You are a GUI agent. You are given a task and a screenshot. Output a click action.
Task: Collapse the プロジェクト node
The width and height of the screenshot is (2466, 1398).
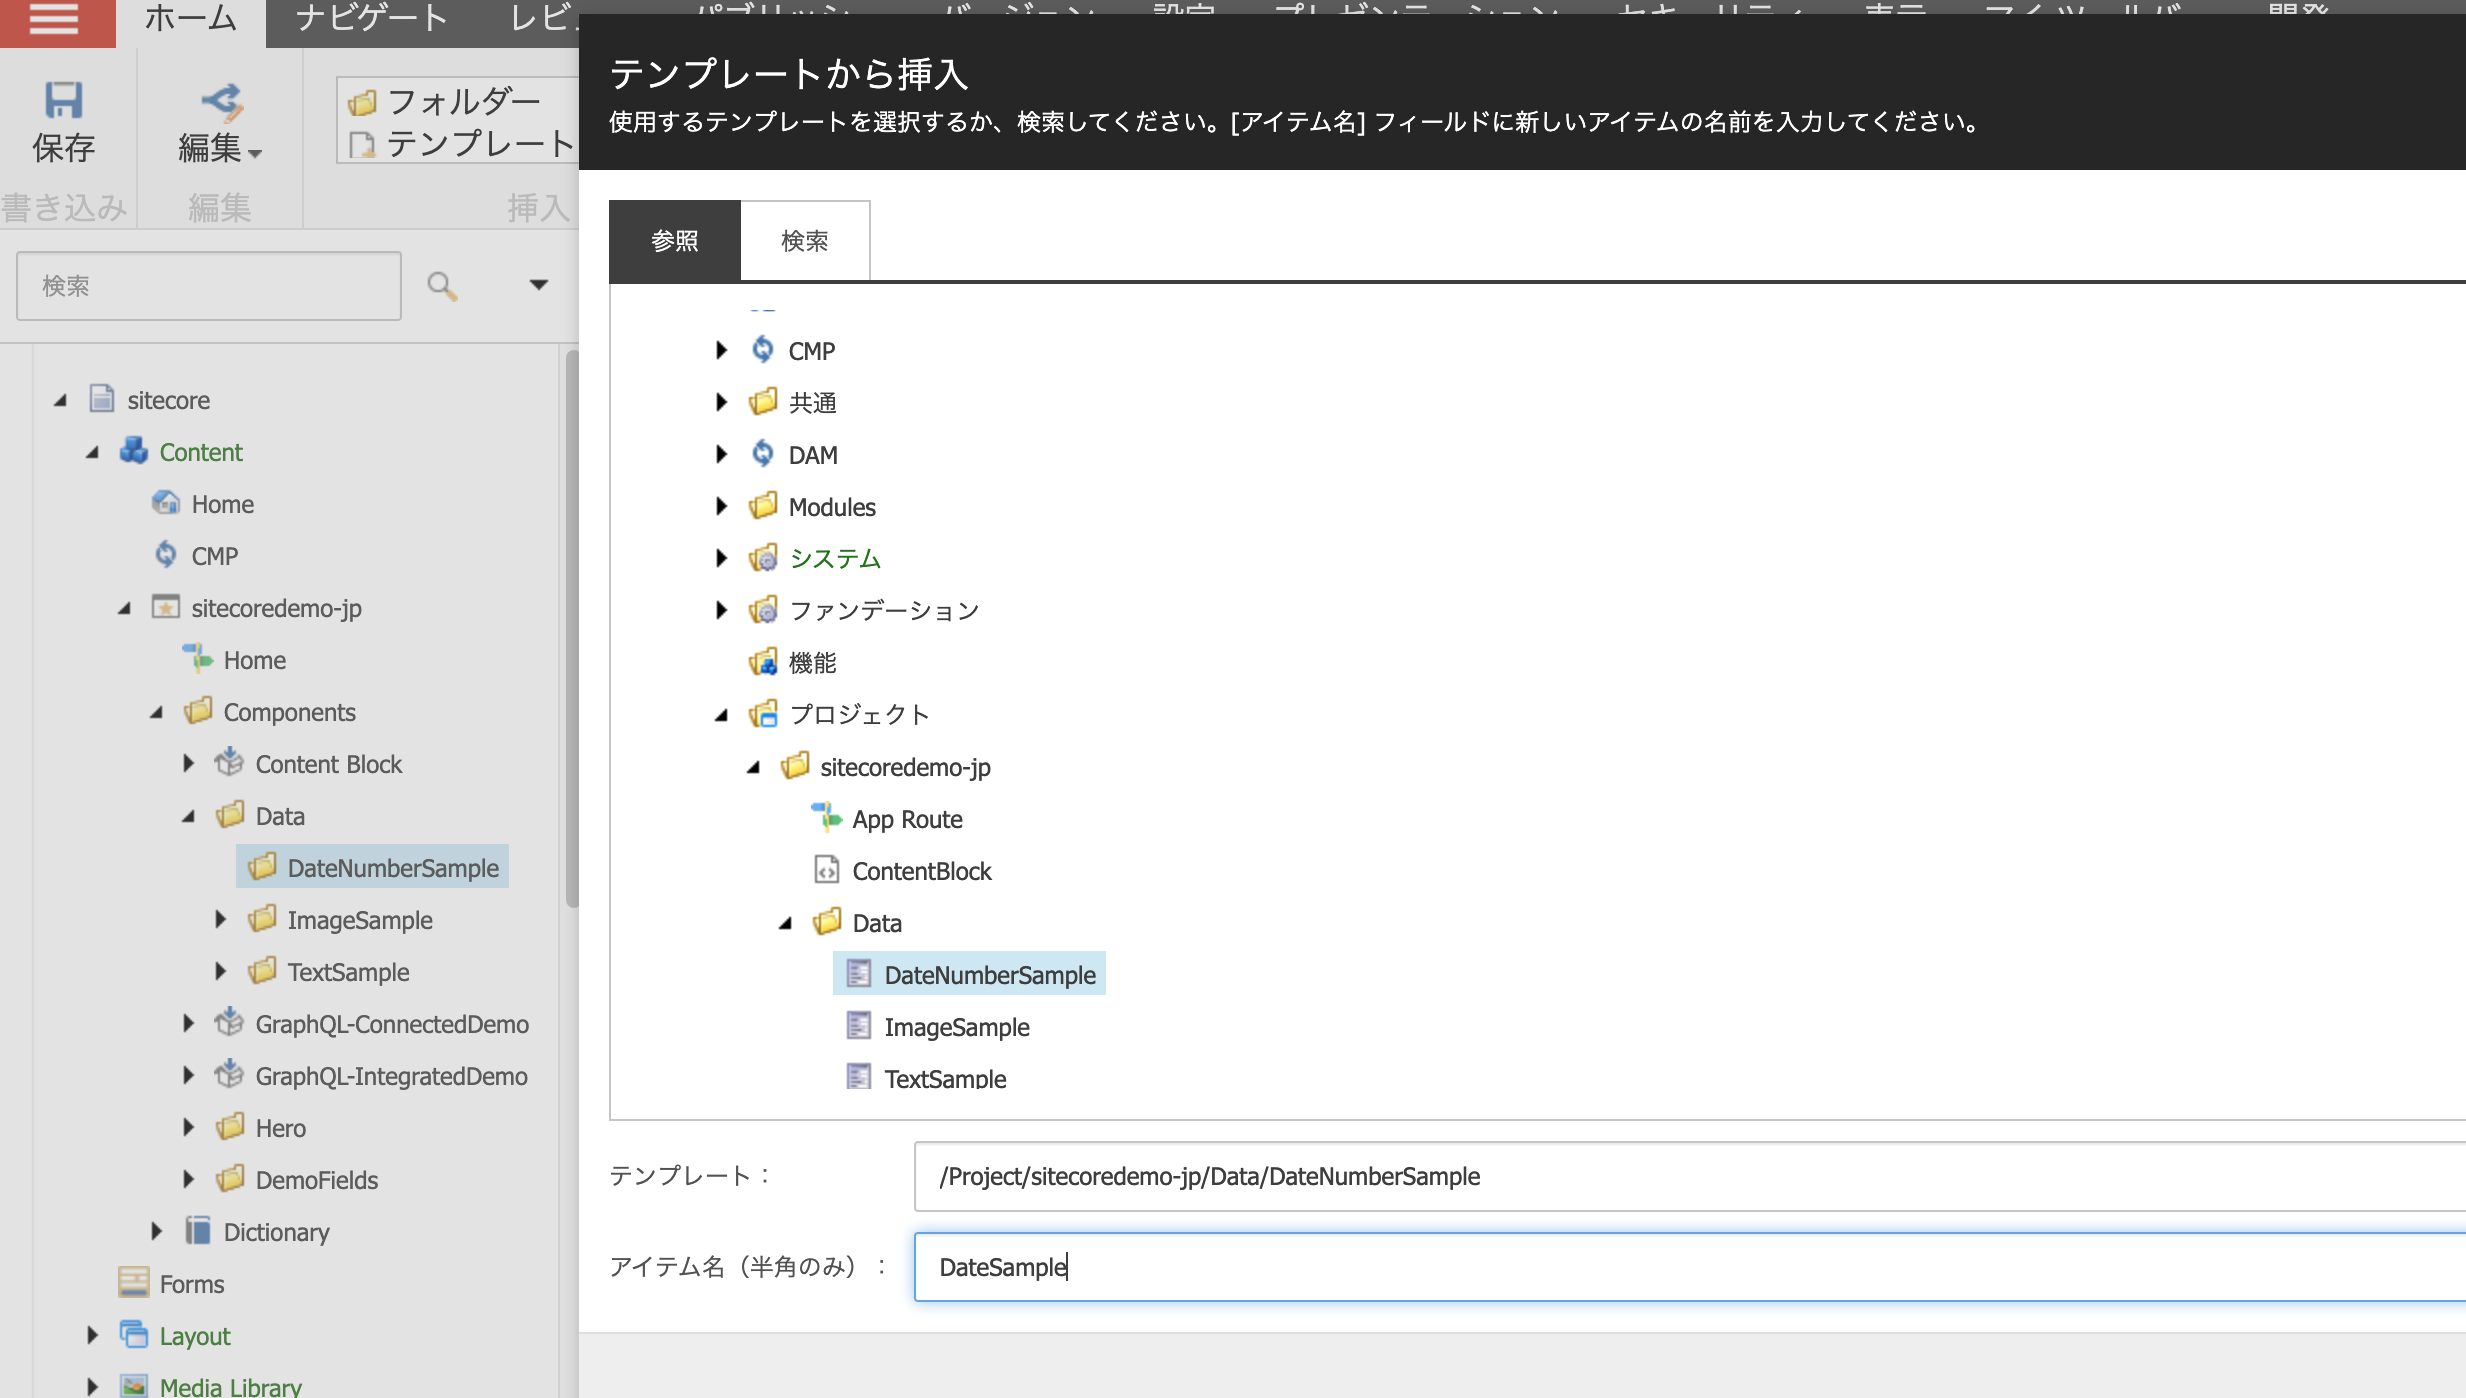coord(721,715)
